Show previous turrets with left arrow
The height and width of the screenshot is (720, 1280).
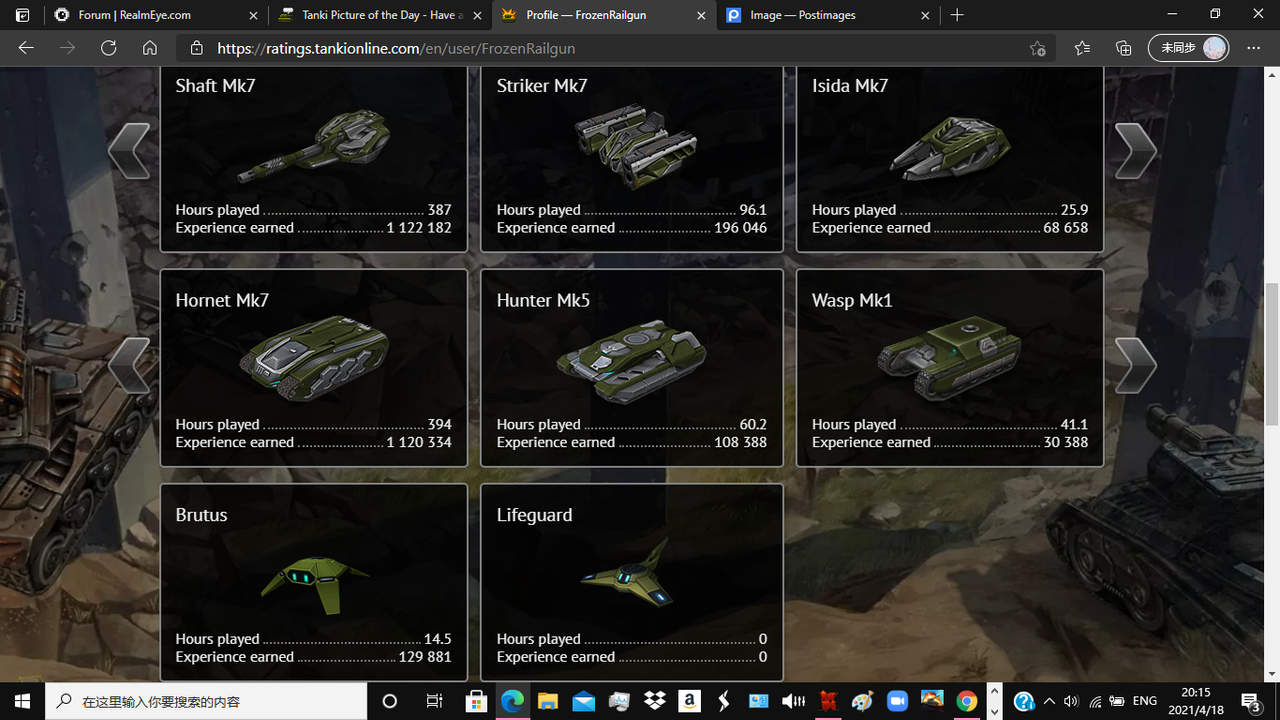[x=129, y=151]
